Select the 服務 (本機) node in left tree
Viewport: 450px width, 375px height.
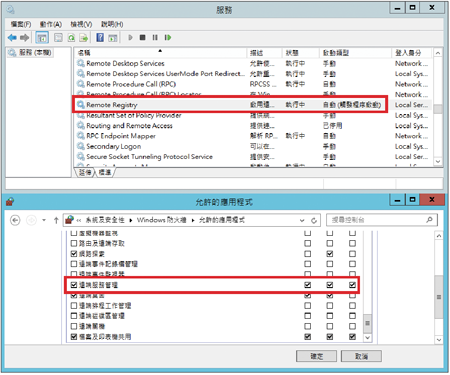pyautogui.click(x=30, y=52)
